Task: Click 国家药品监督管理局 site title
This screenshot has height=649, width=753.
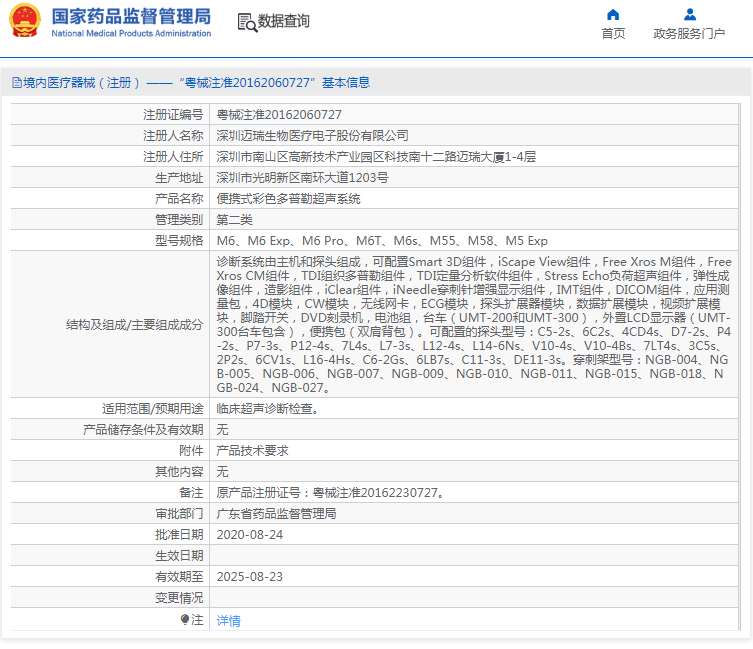Action: click(131, 16)
